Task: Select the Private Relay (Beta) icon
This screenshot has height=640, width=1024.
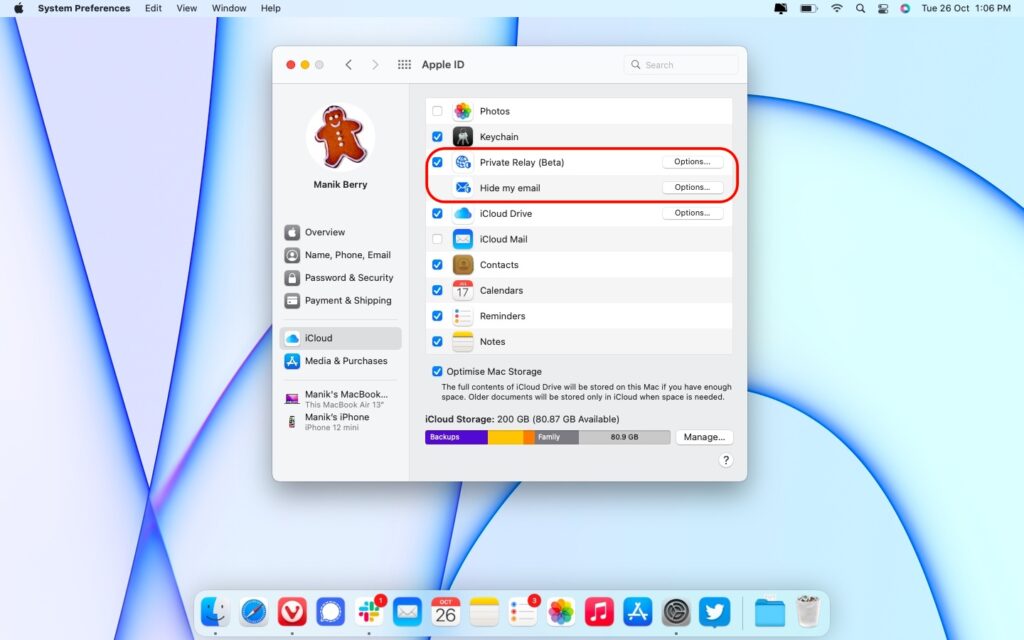Action: click(x=462, y=162)
